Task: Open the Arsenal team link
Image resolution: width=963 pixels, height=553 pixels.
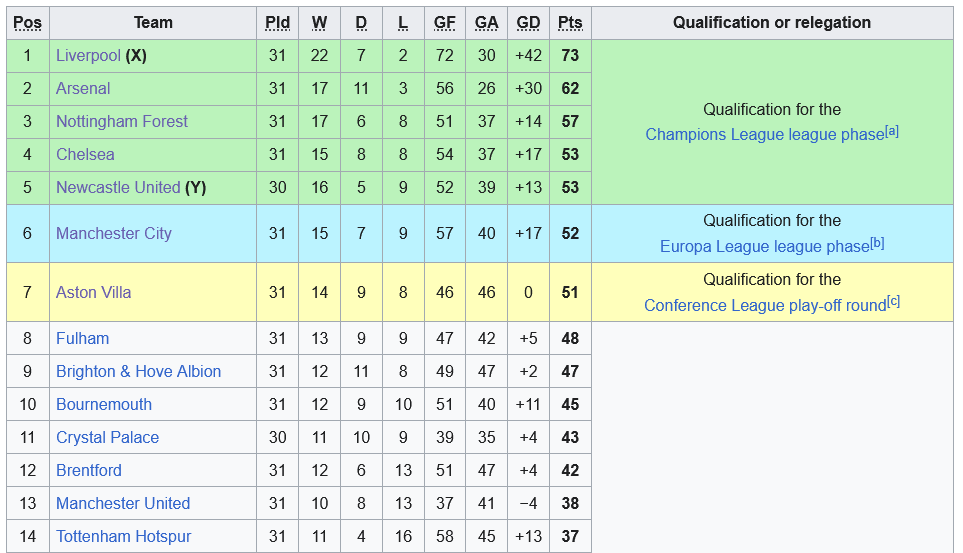Action: 83,88
